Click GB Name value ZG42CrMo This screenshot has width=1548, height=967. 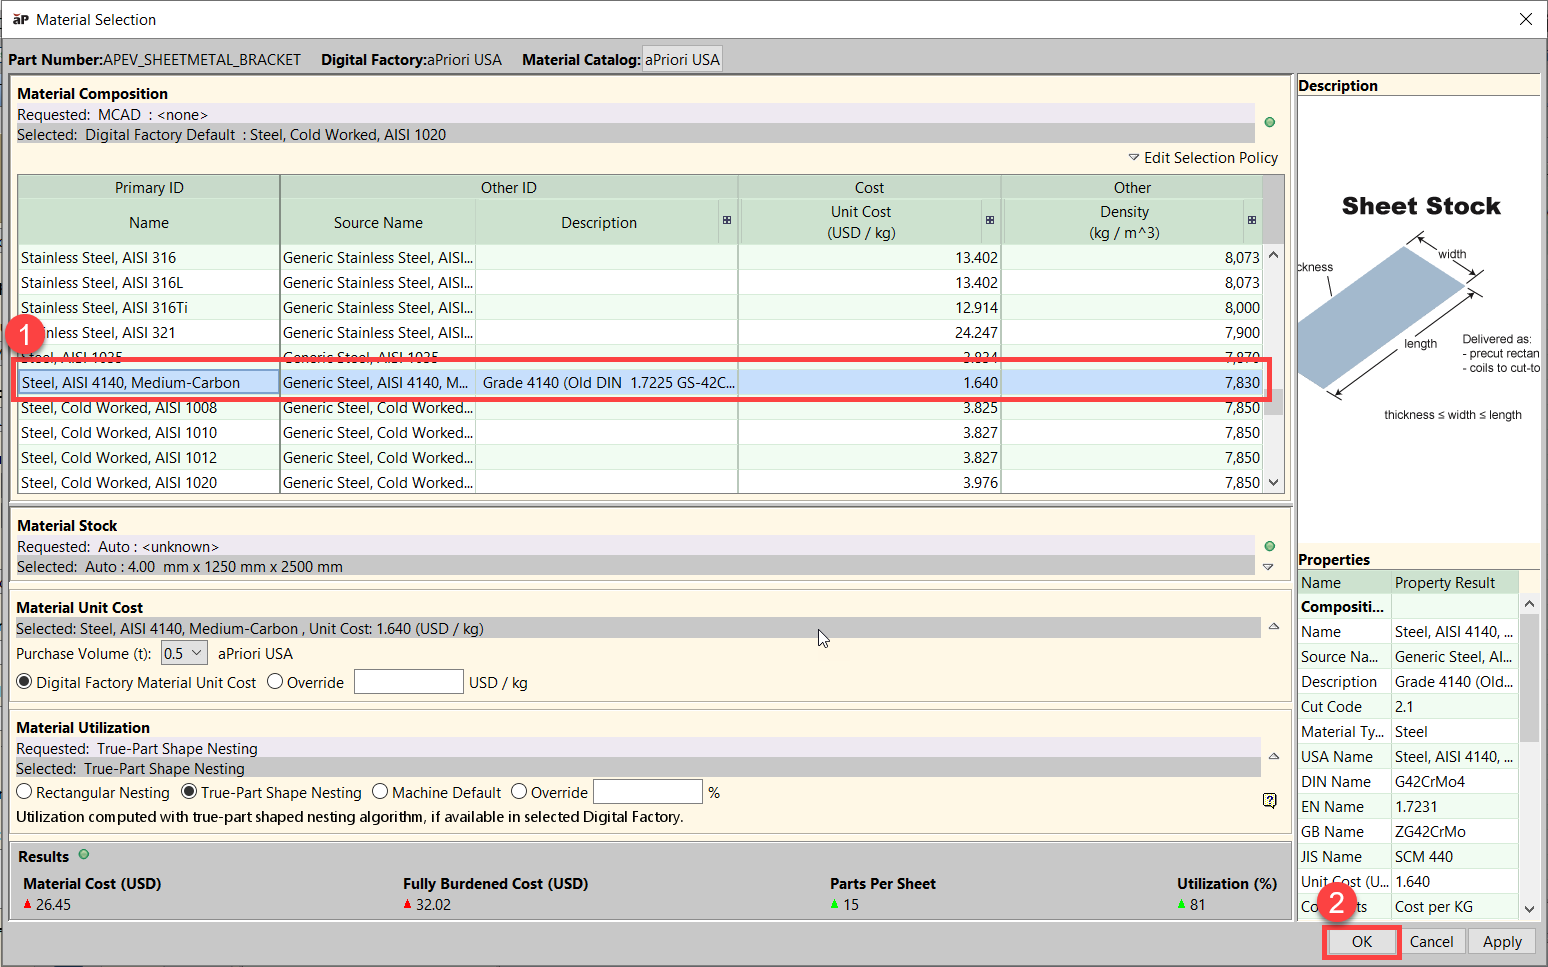(1455, 831)
